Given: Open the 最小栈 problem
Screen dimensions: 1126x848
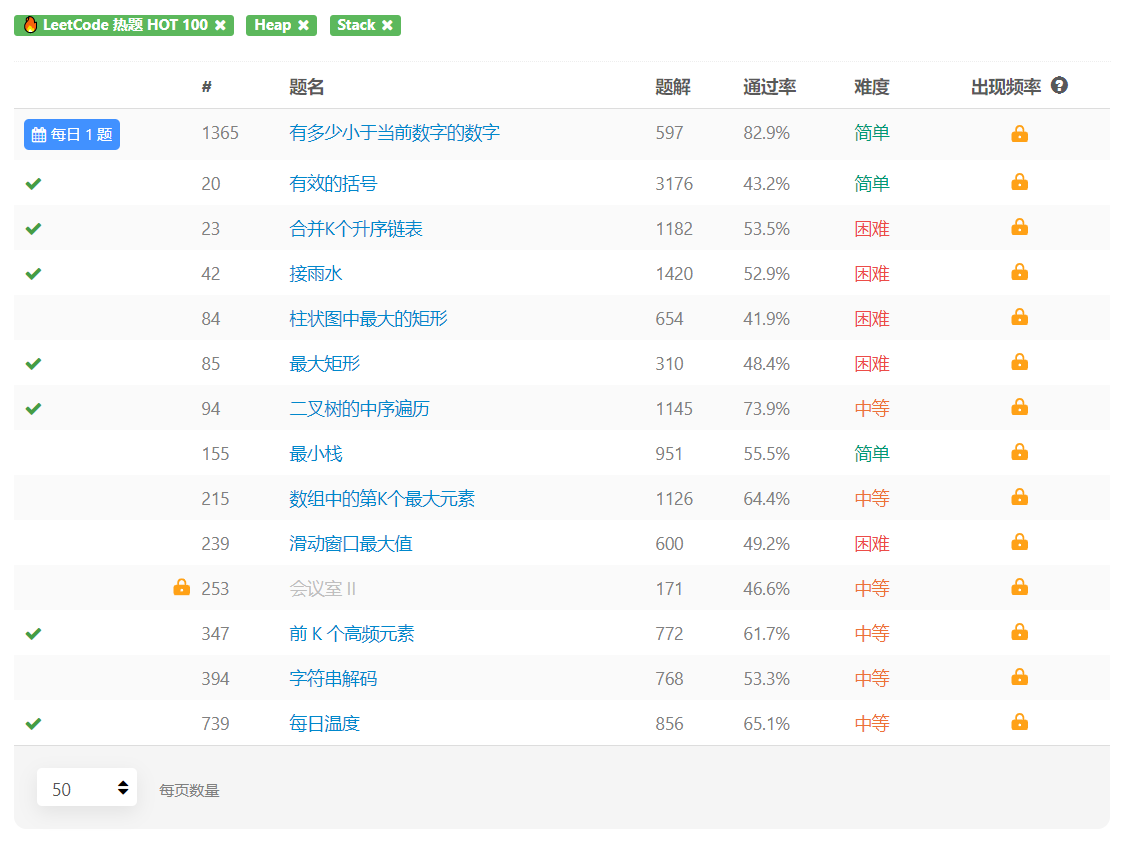Looking at the screenshot, I should (316, 454).
